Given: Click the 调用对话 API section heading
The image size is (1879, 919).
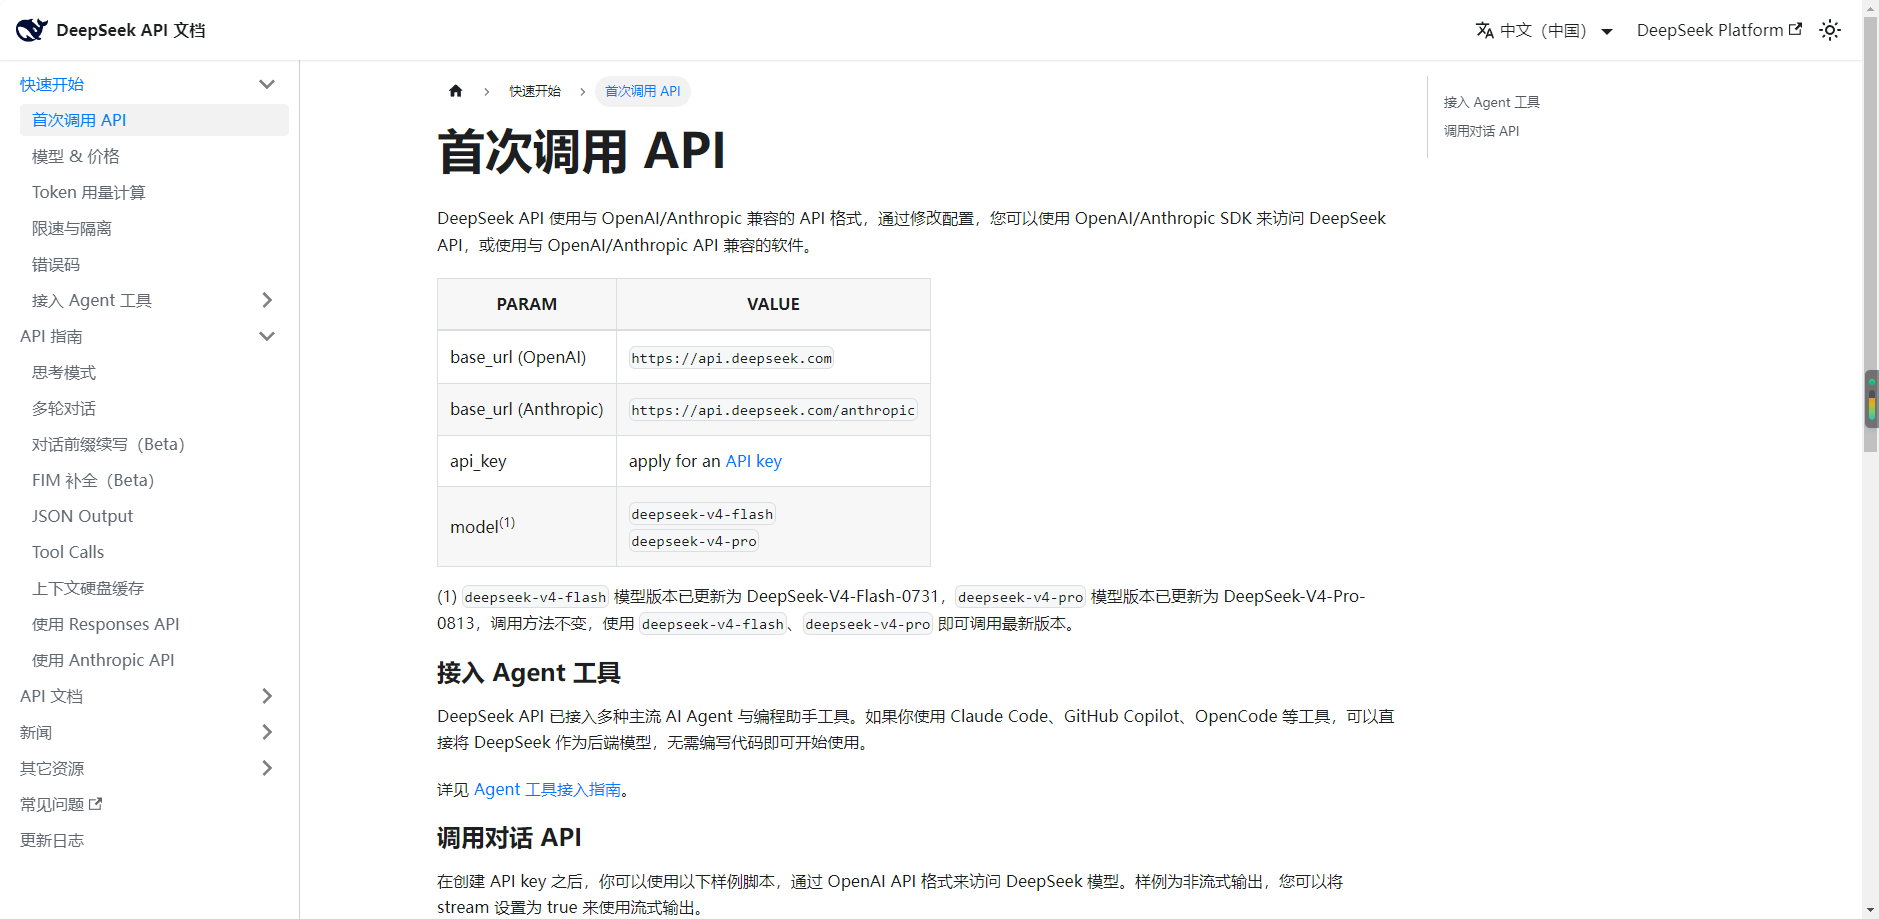Looking at the screenshot, I should coord(509,837).
